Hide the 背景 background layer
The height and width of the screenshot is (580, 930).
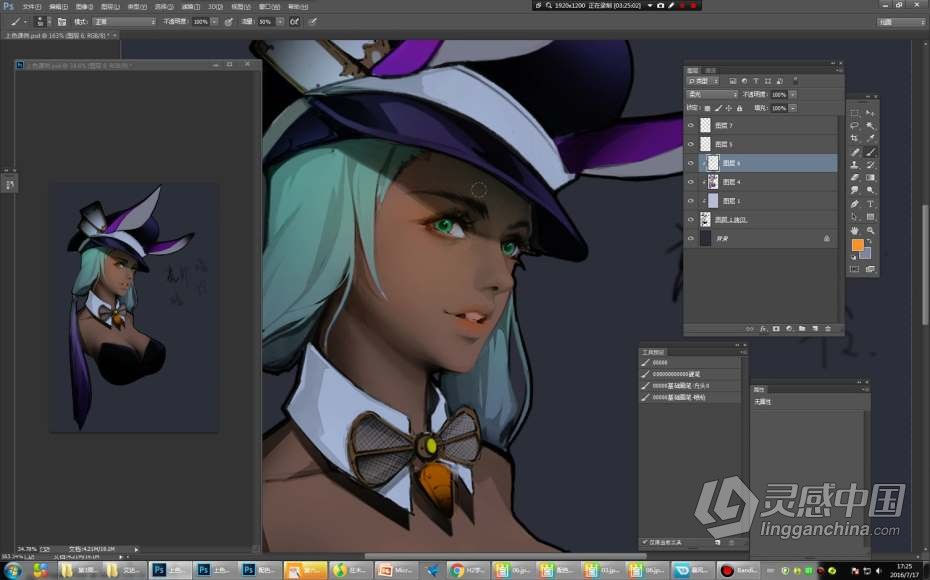point(690,238)
